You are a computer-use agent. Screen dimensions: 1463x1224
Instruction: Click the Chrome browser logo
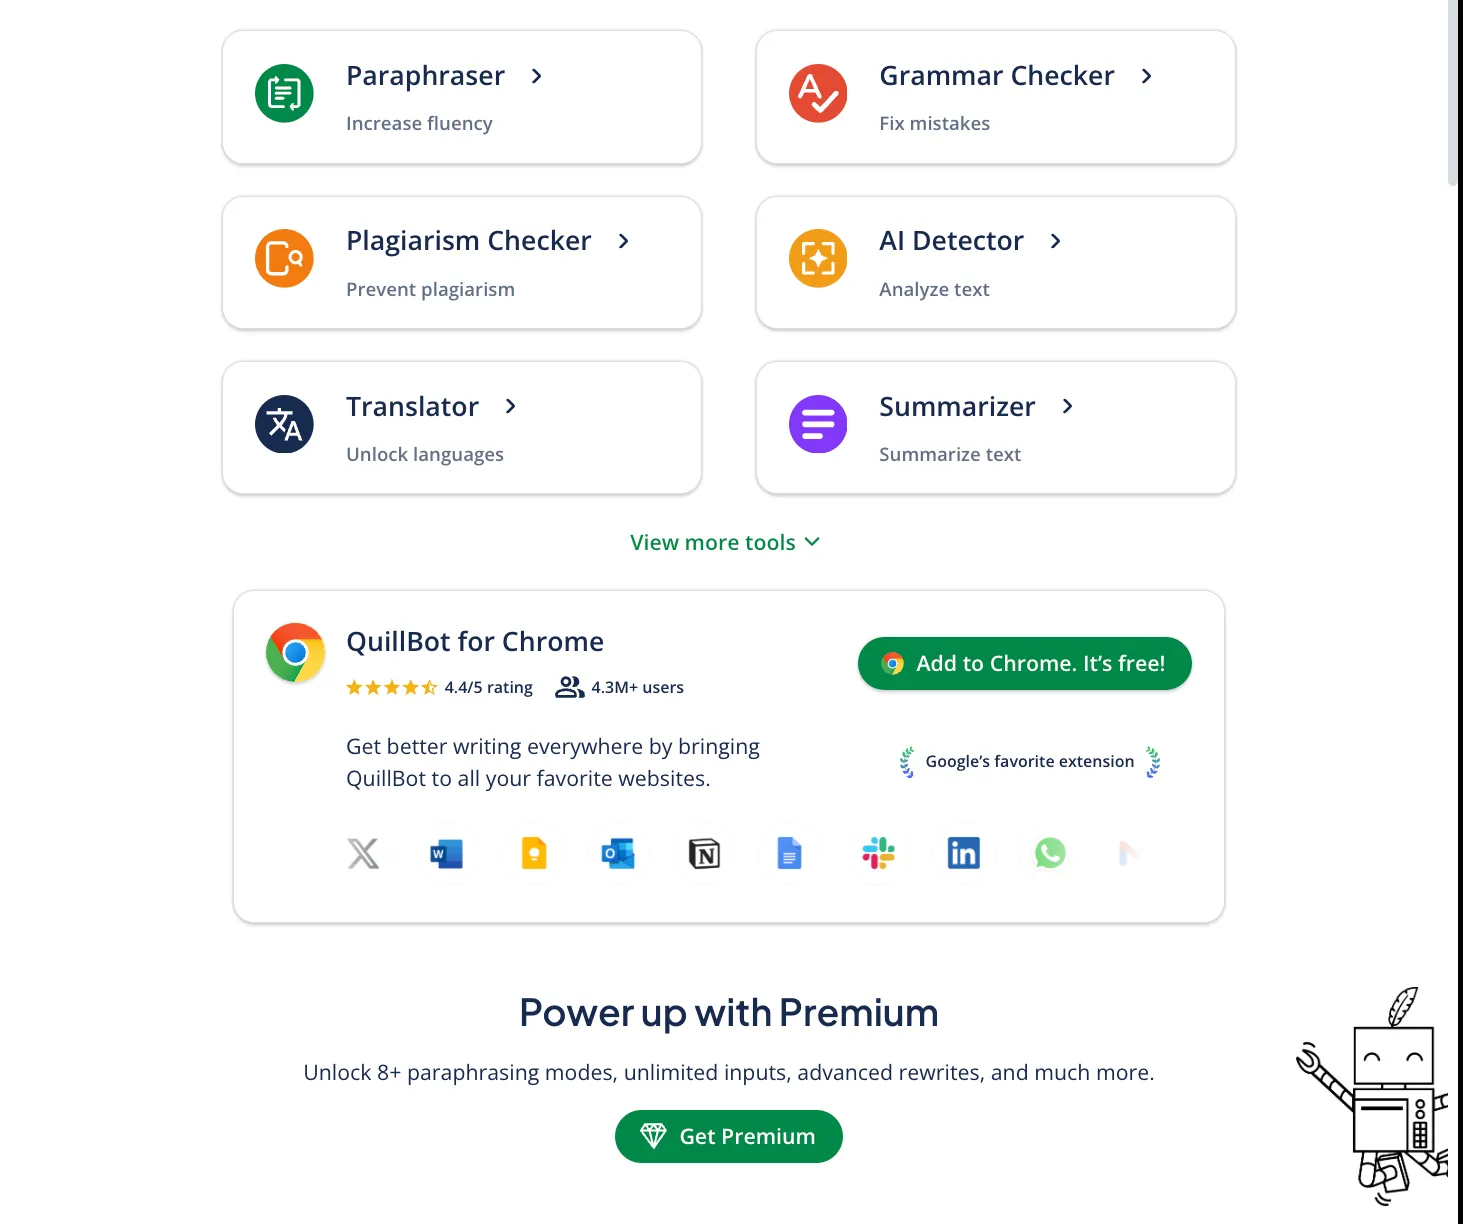point(294,653)
